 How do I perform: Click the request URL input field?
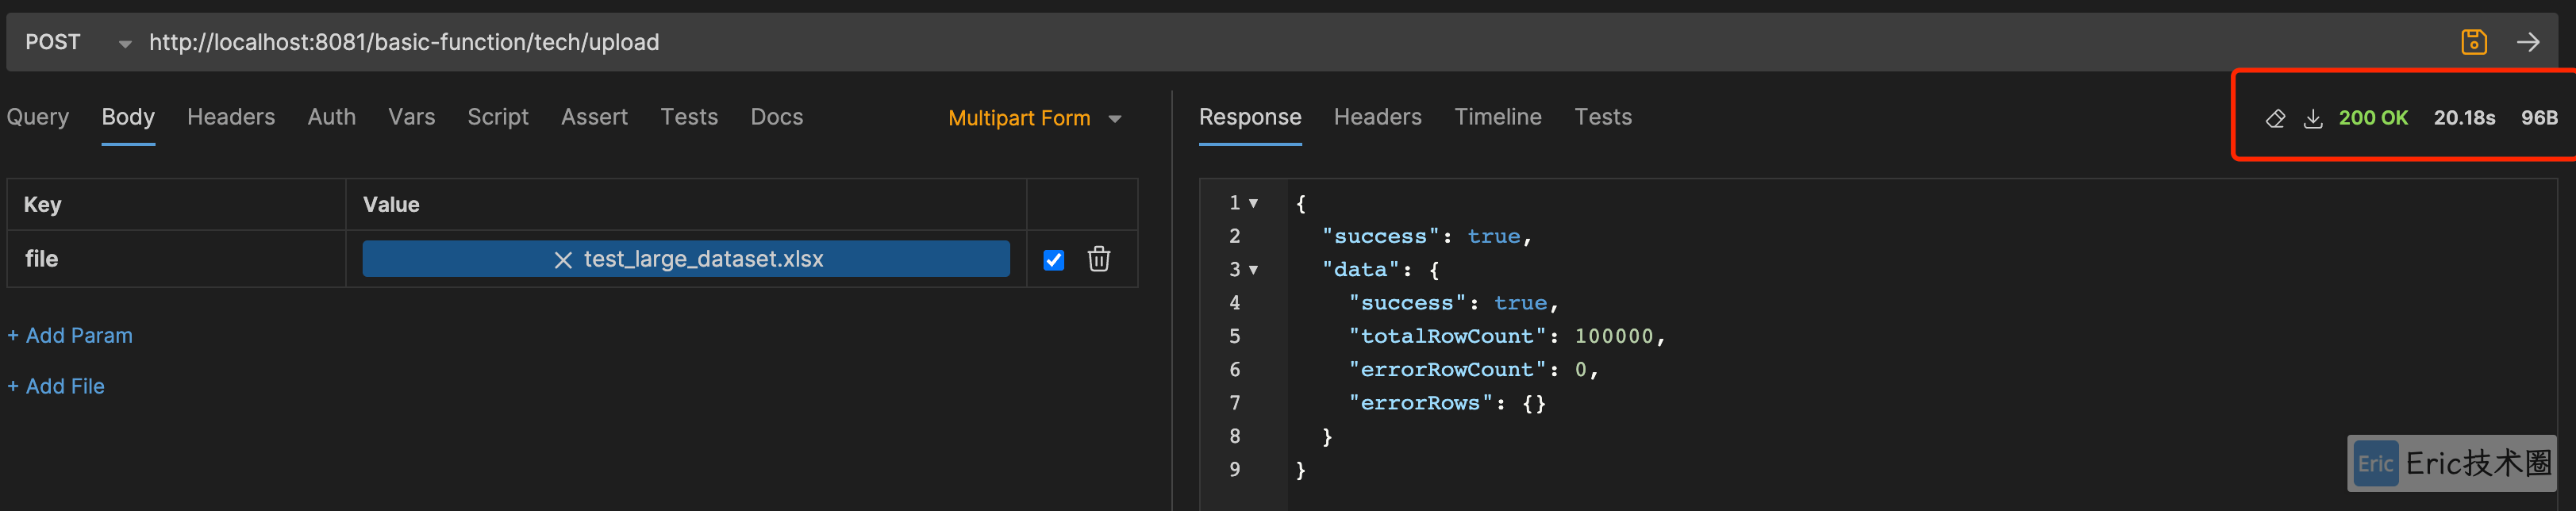coord(1290,42)
